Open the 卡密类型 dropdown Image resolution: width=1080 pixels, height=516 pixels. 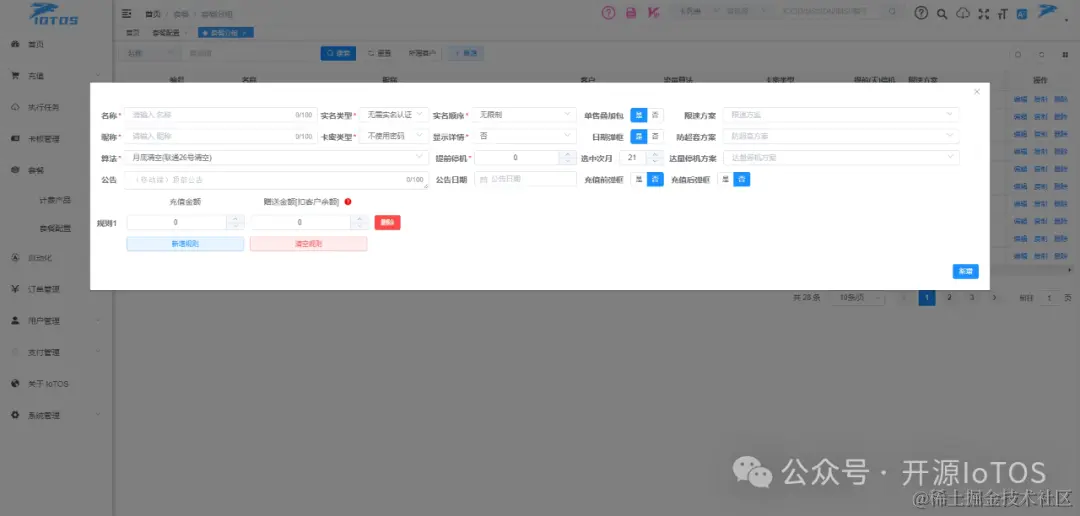point(394,136)
